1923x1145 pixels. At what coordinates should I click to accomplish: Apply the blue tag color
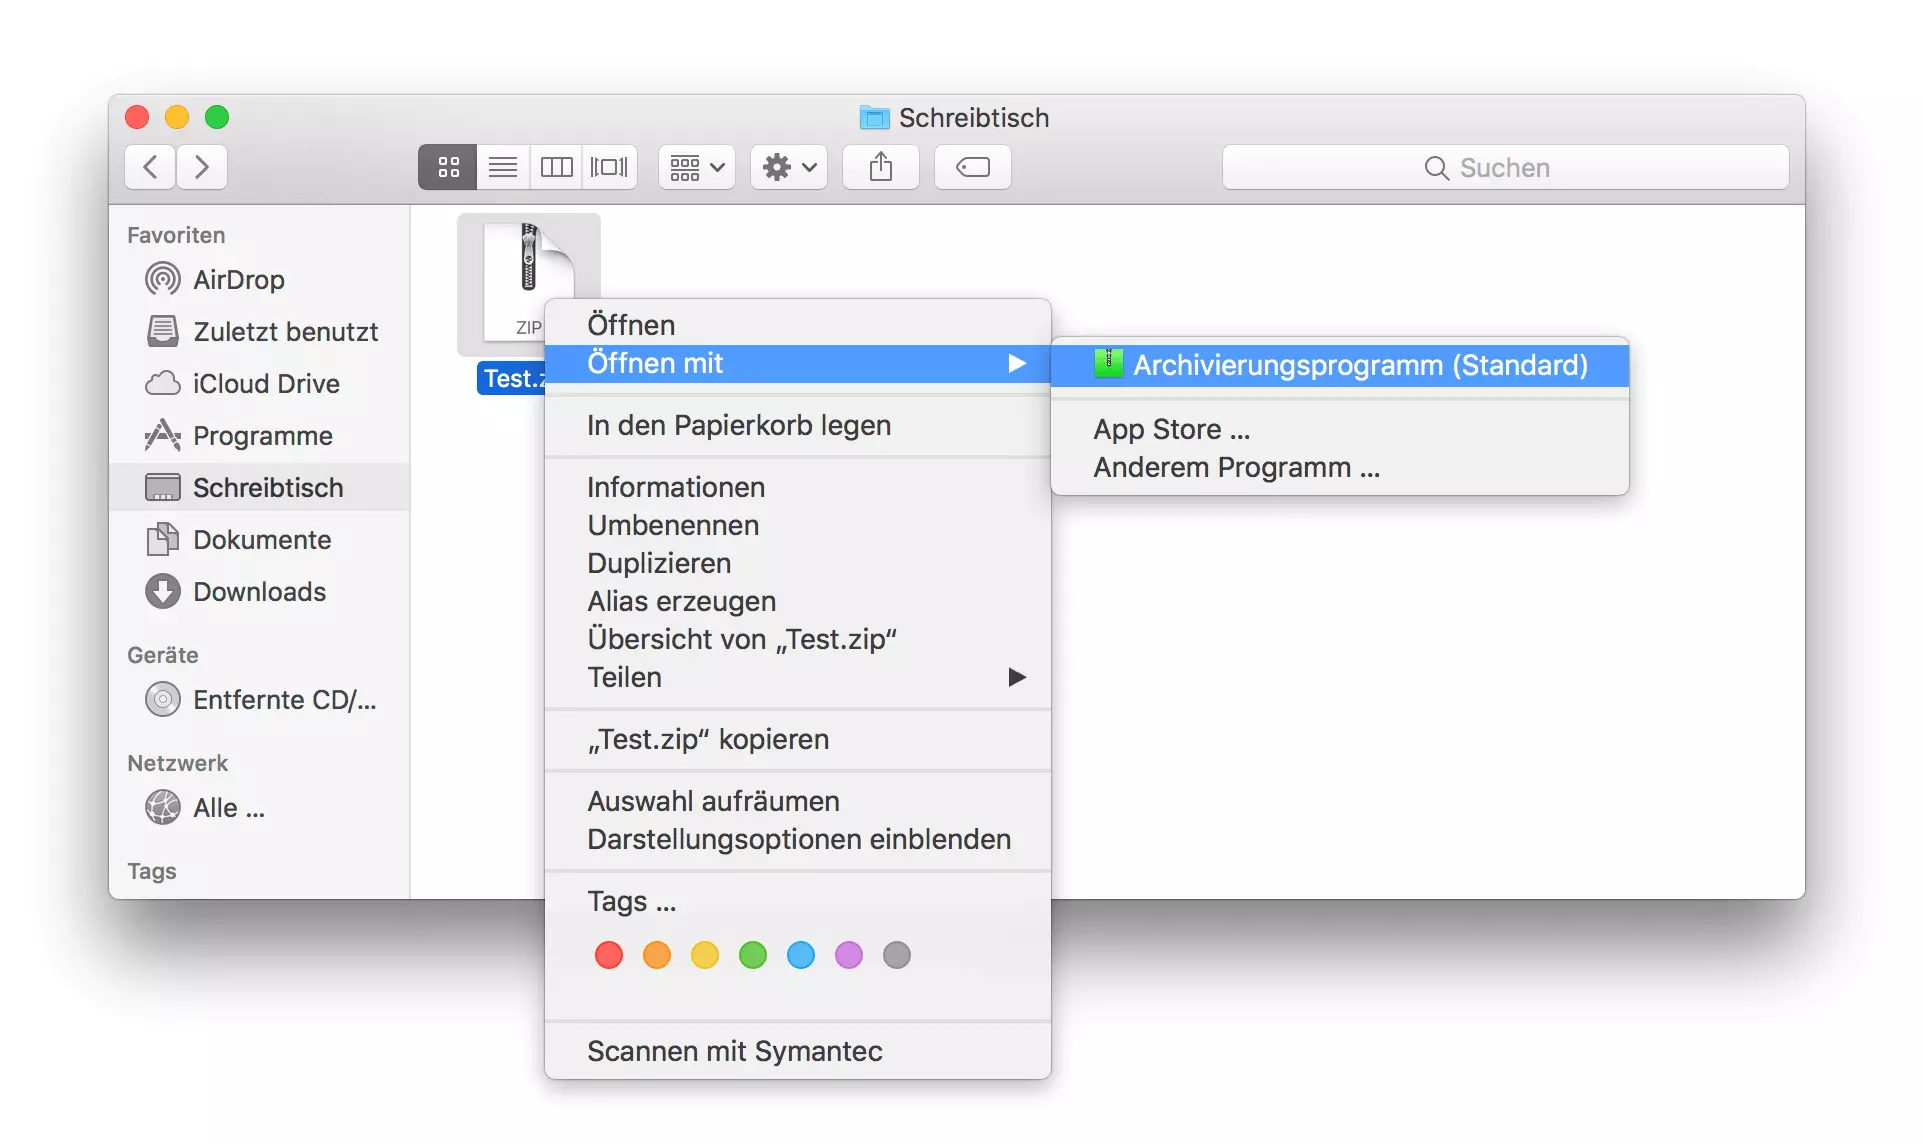[801, 955]
